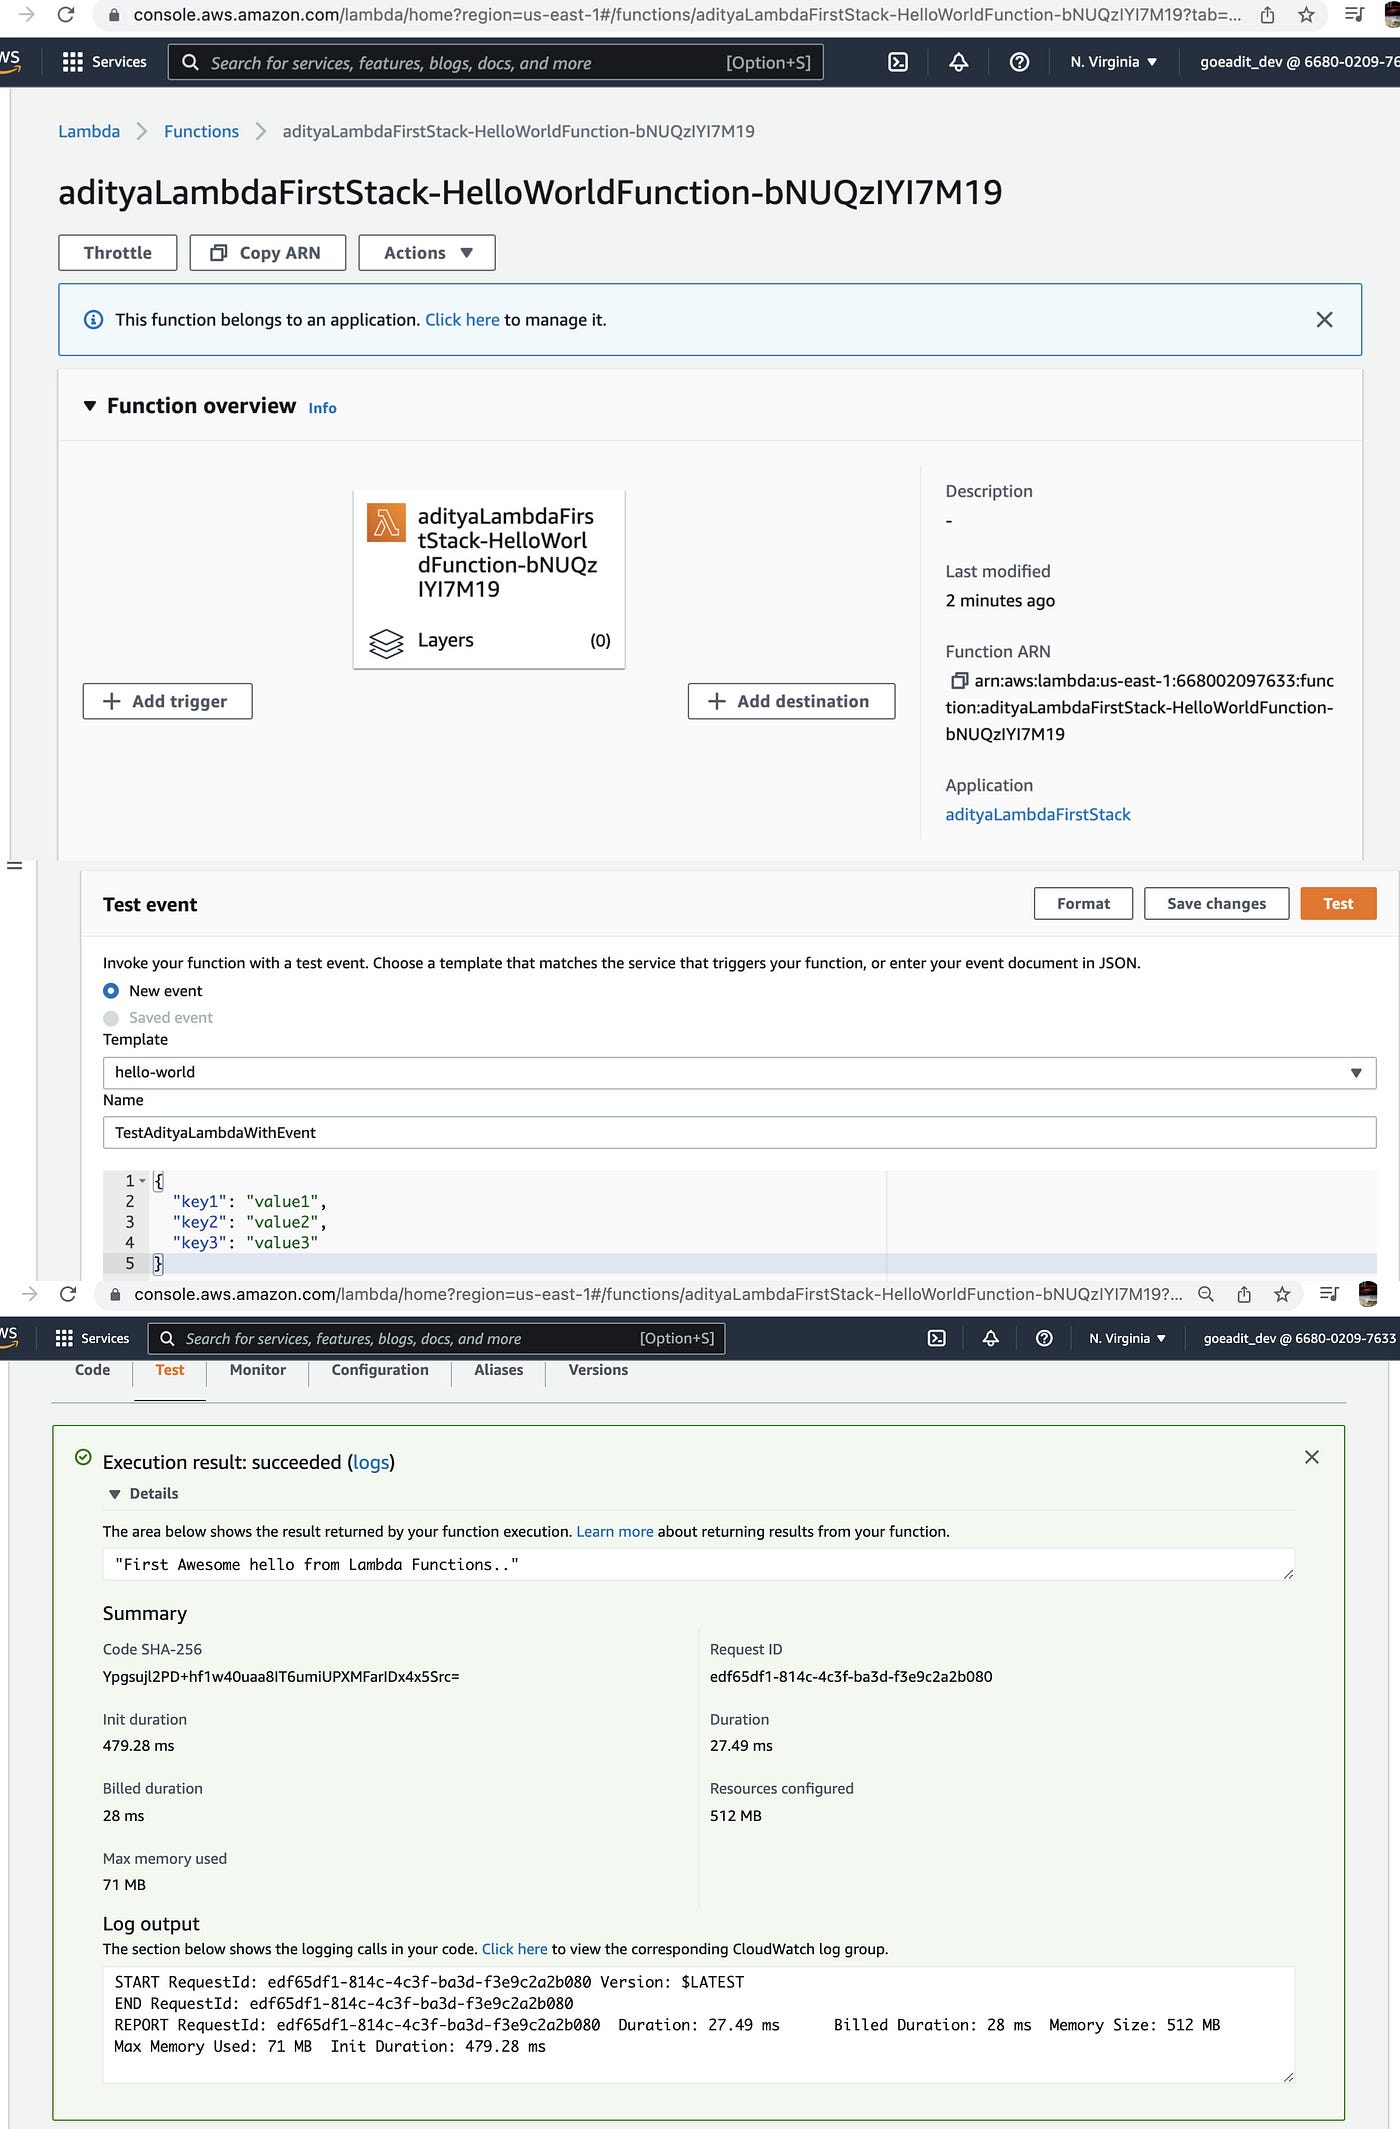Focus the top AWS search field

pyautogui.click(x=496, y=62)
